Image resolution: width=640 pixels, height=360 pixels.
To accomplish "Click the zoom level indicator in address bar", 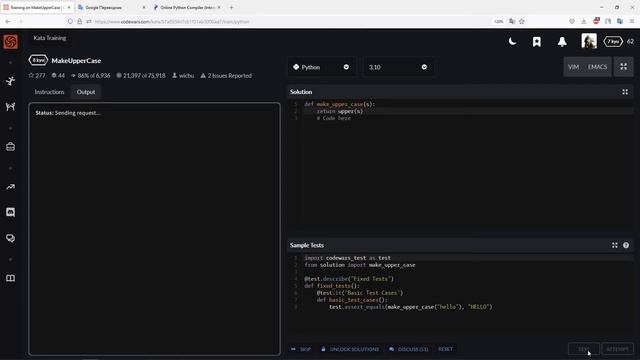I will [499, 21].
